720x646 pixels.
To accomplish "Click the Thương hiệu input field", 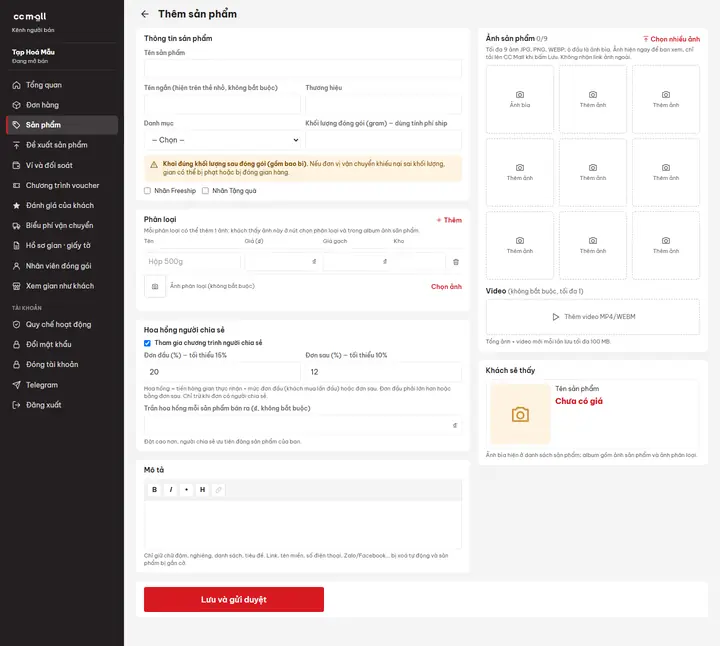I will point(383,104).
